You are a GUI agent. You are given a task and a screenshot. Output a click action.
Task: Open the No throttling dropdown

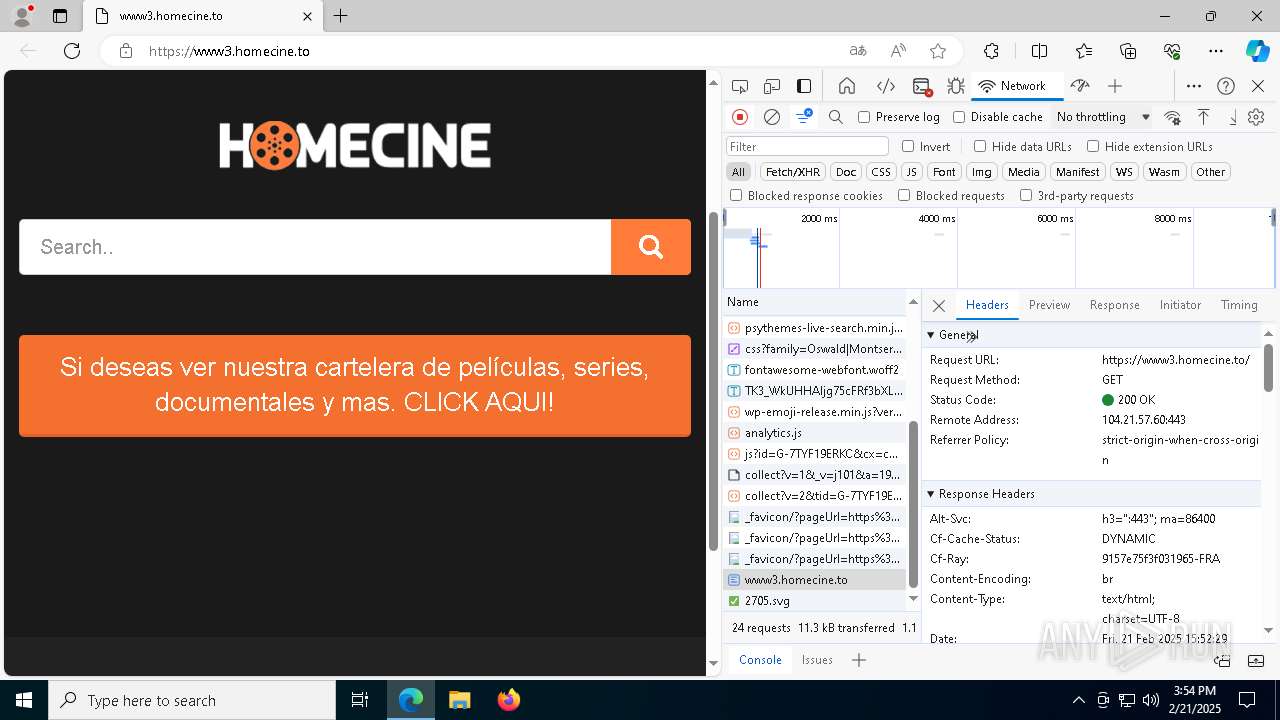1103,117
